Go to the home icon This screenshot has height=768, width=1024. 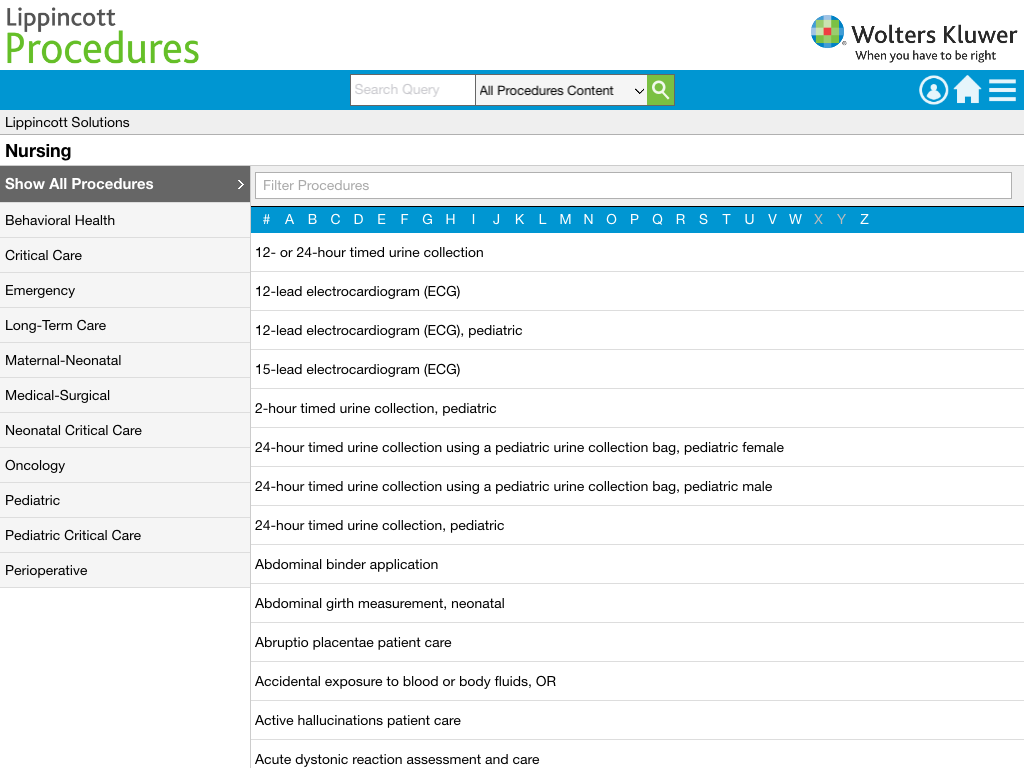(967, 90)
